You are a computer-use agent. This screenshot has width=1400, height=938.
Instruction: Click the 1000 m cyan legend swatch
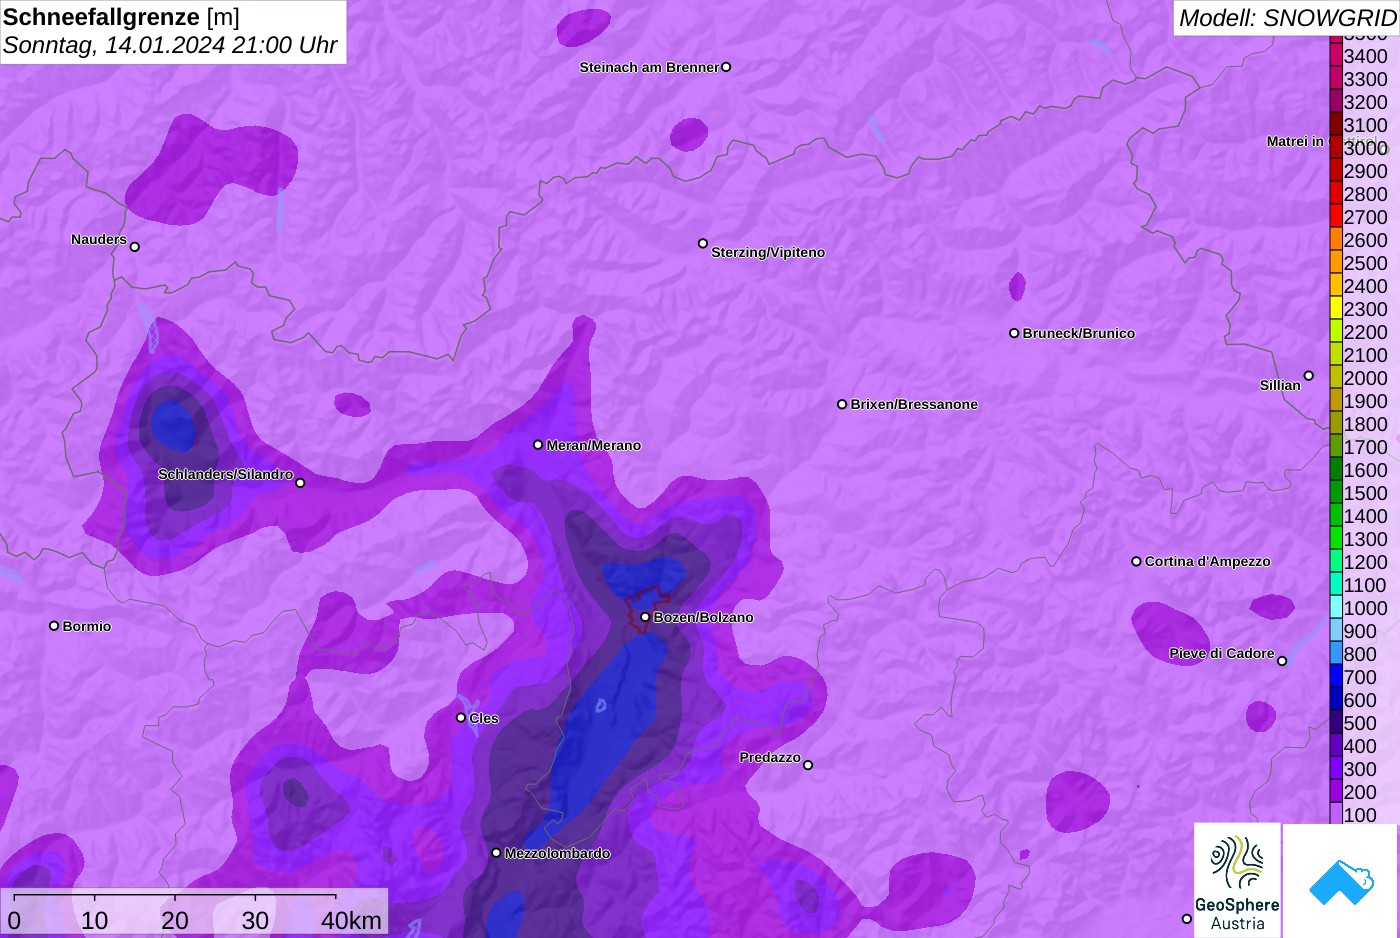tap(1336, 607)
